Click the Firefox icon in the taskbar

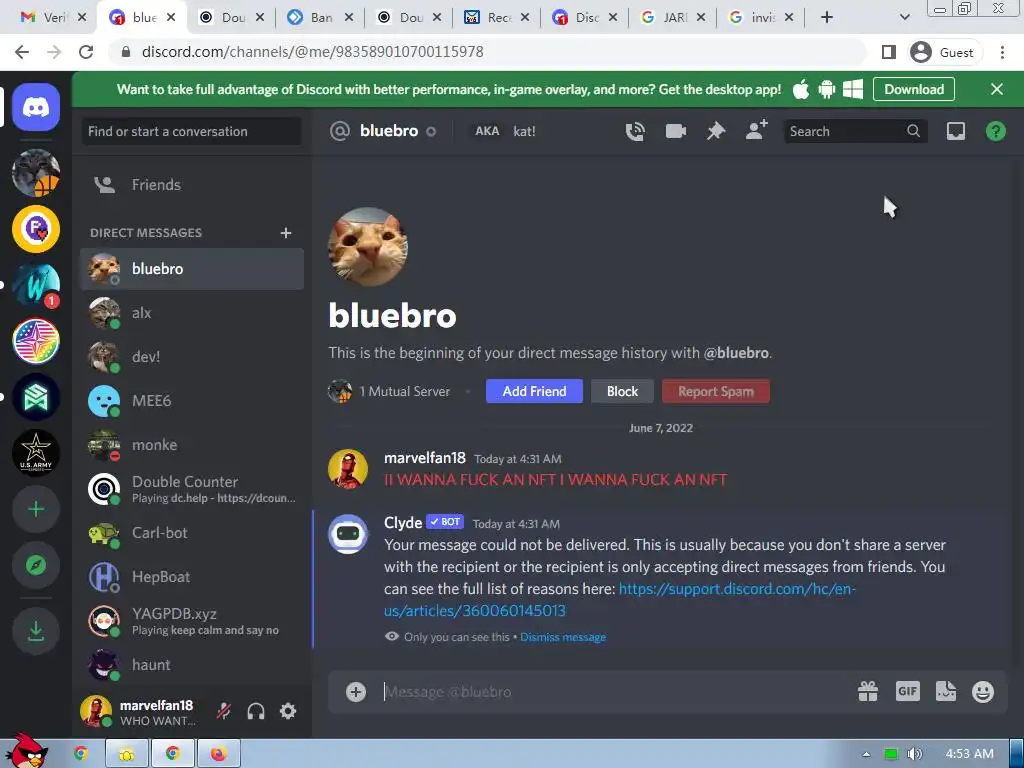point(218,754)
